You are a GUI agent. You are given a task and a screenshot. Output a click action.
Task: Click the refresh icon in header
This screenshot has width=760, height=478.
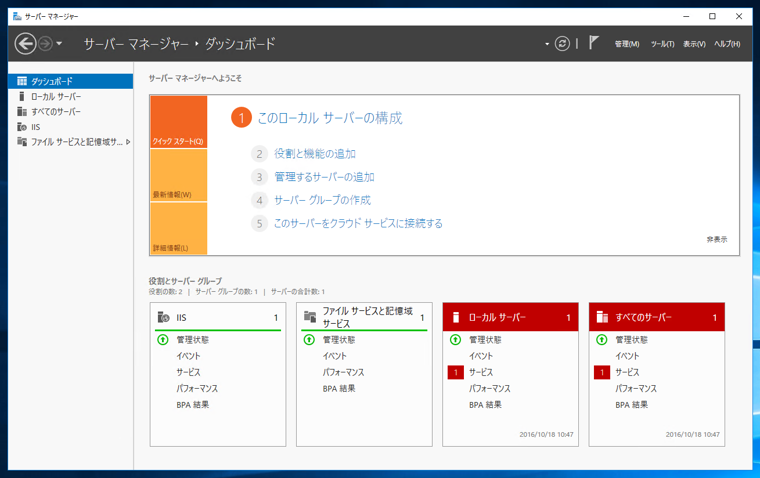pyautogui.click(x=562, y=44)
